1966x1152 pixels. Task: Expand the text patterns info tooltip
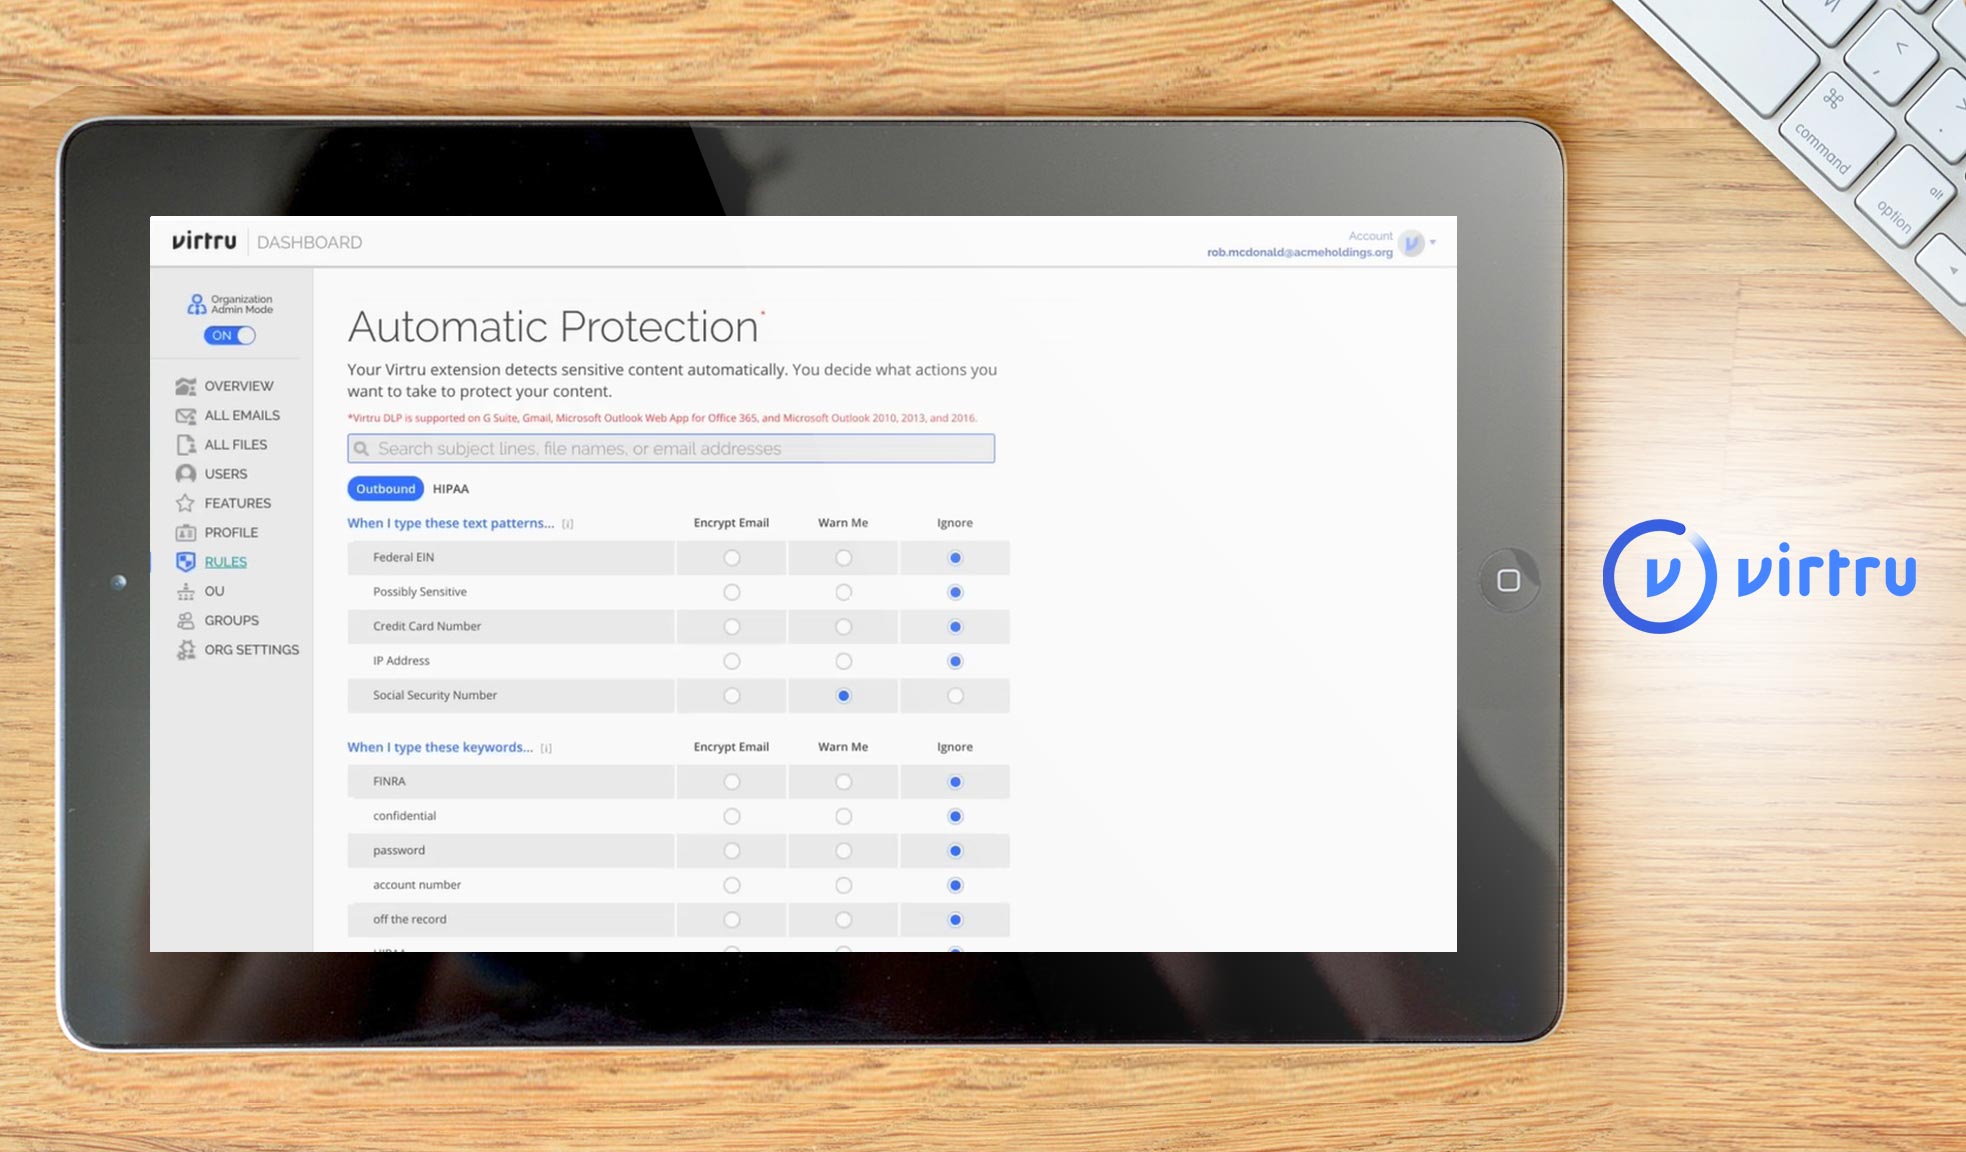point(568,523)
